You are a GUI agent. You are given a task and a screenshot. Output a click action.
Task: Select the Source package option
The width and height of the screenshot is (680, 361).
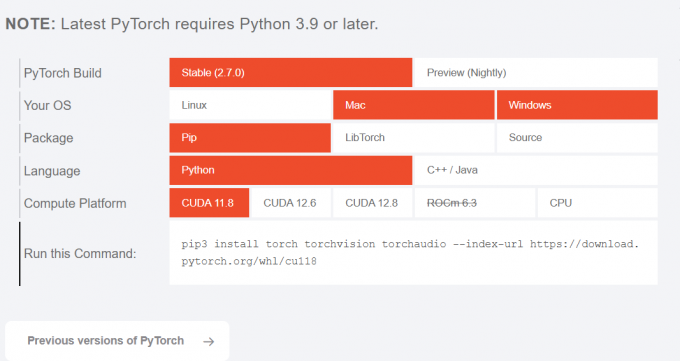pyautogui.click(x=577, y=138)
